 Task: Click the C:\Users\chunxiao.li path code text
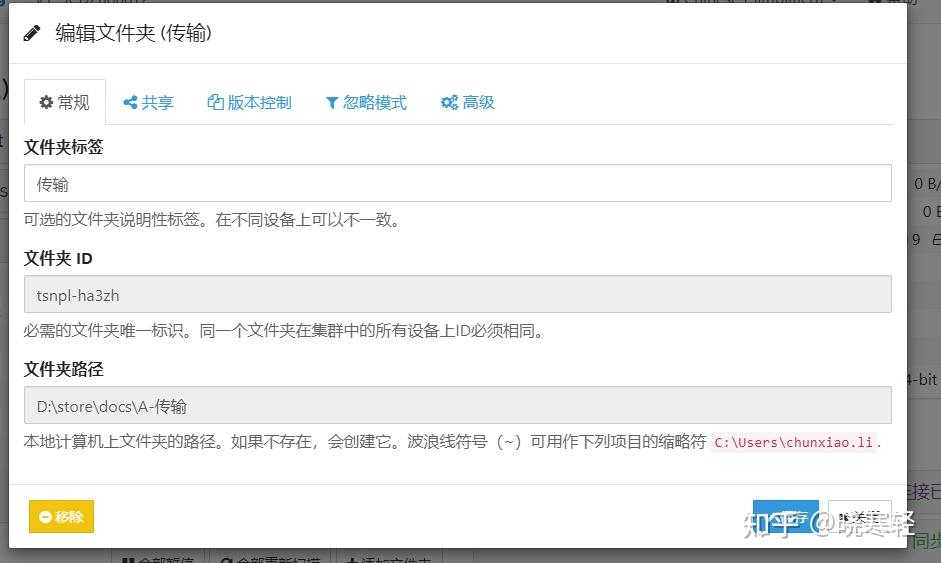coord(793,443)
